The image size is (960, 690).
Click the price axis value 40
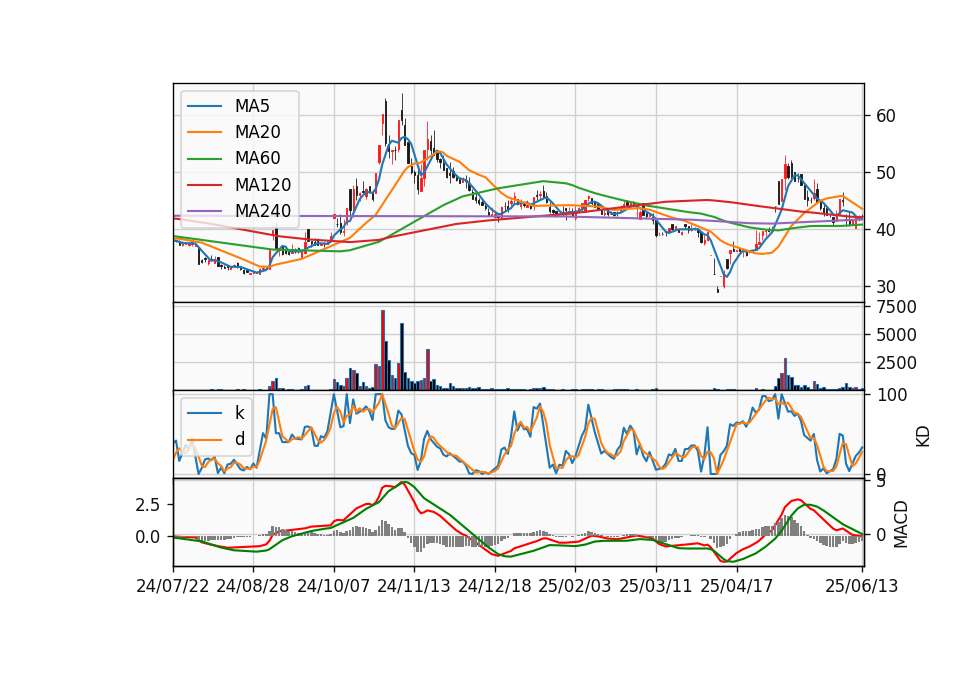885,230
